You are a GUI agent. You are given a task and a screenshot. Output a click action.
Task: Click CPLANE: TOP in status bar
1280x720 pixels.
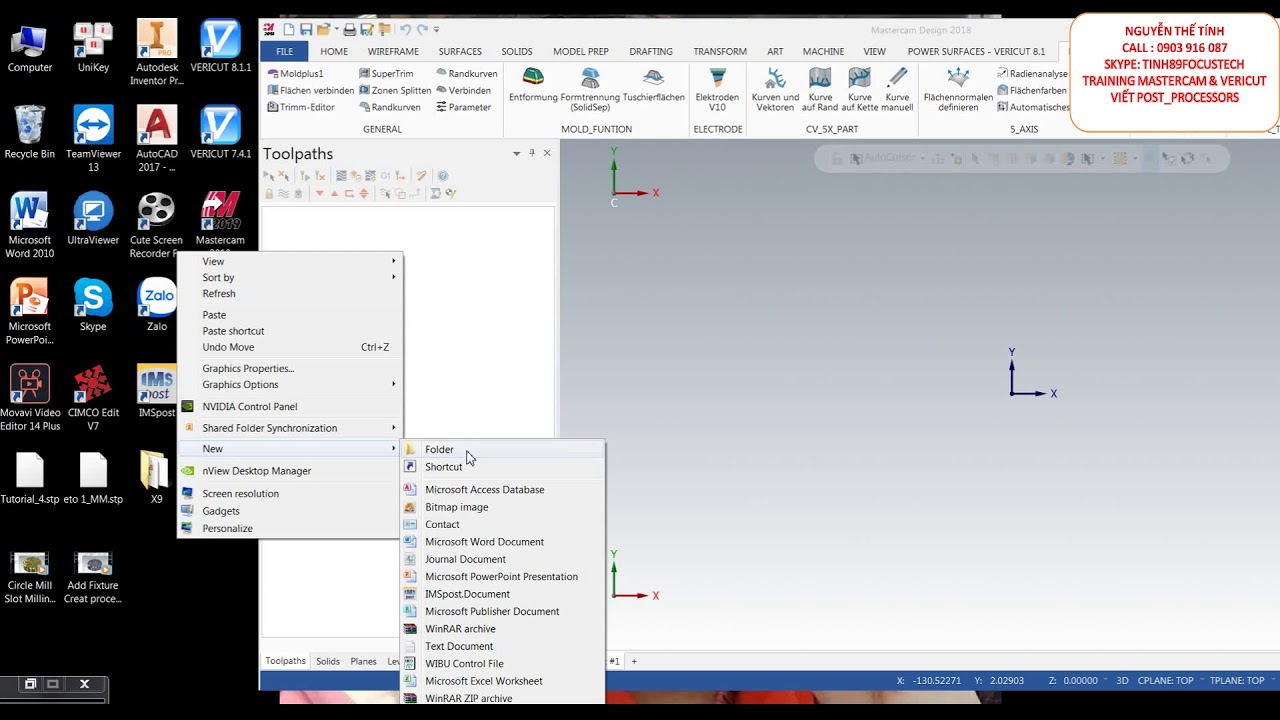(1165, 681)
